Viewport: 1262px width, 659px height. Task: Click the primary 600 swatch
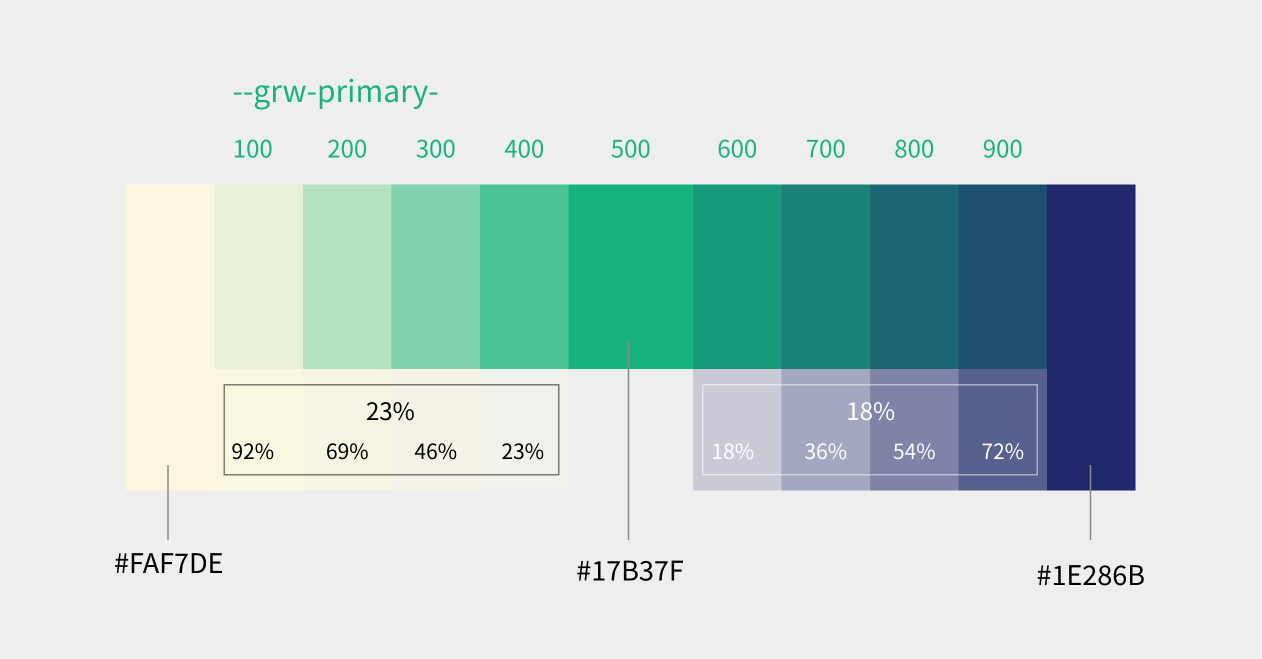pos(737,276)
